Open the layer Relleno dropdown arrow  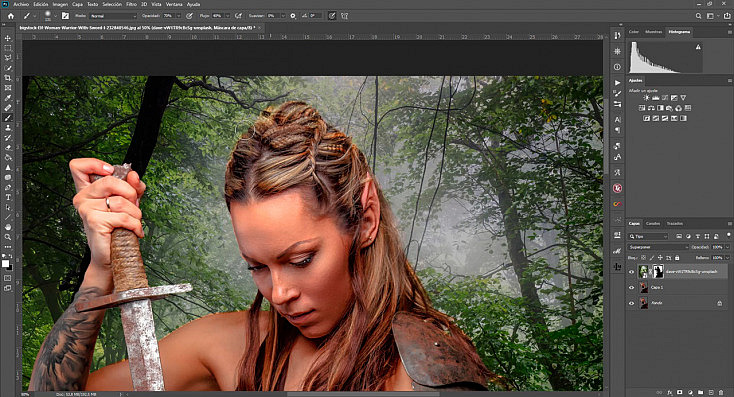tap(727, 257)
